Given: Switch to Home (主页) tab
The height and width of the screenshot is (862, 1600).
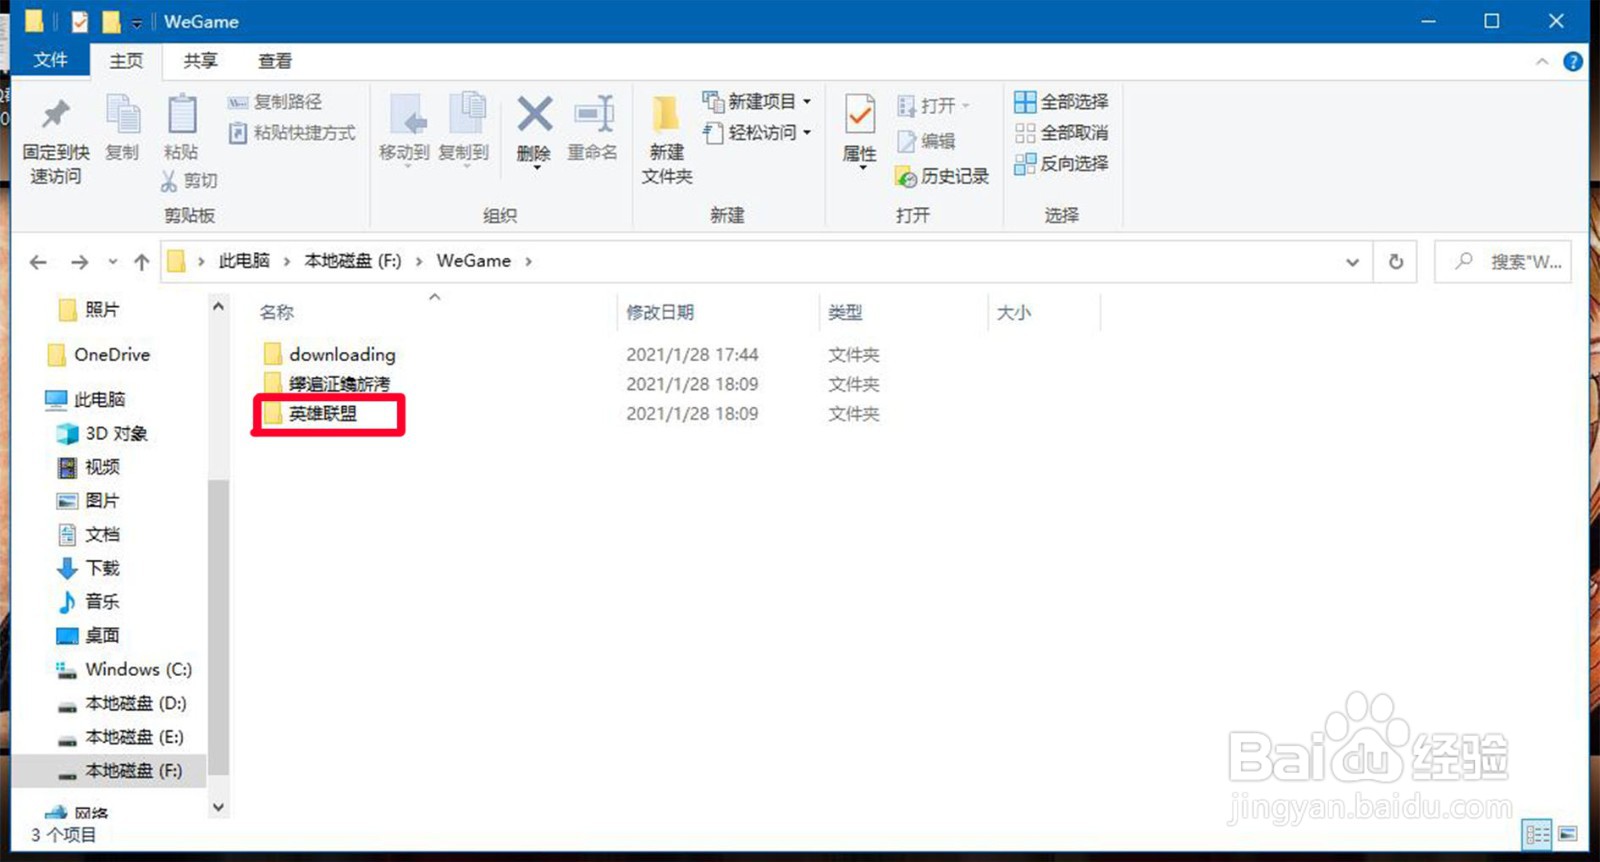Looking at the screenshot, I should point(126,60).
